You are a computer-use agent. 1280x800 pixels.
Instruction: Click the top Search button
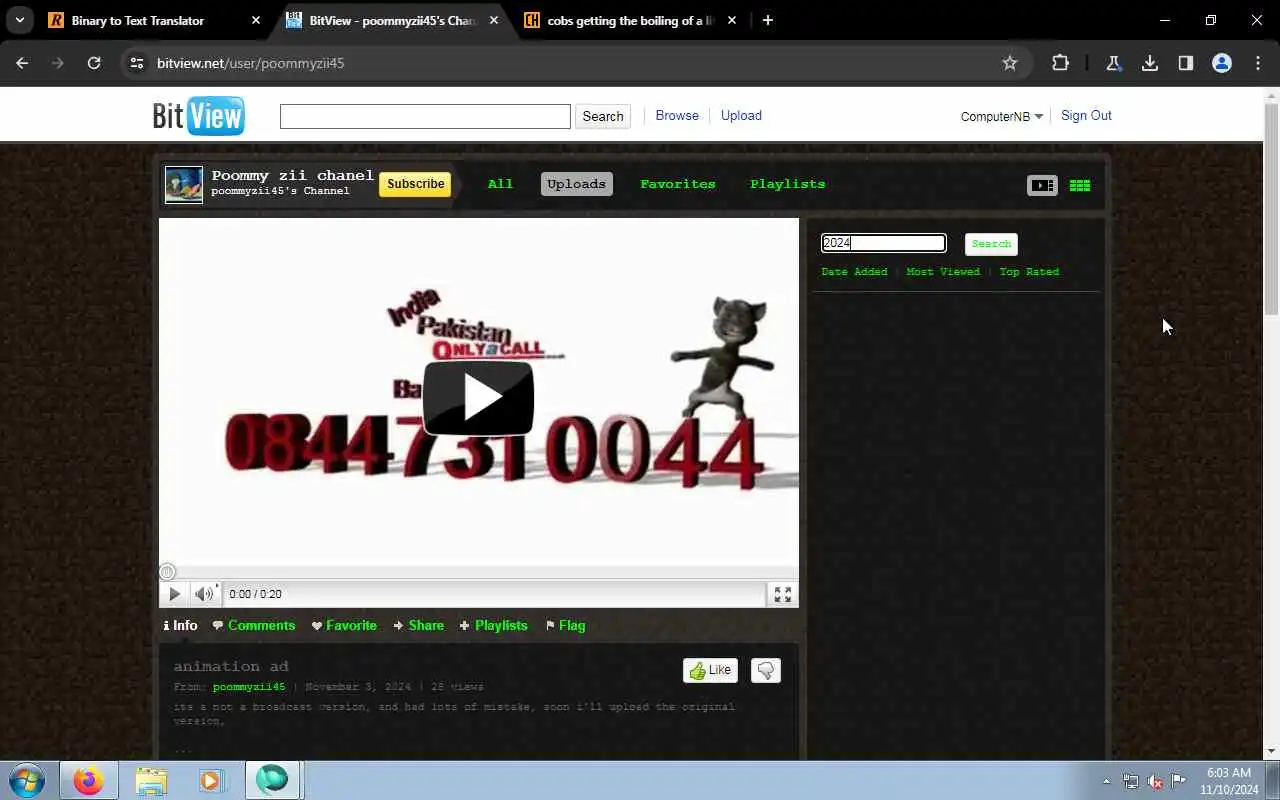[x=603, y=116]
